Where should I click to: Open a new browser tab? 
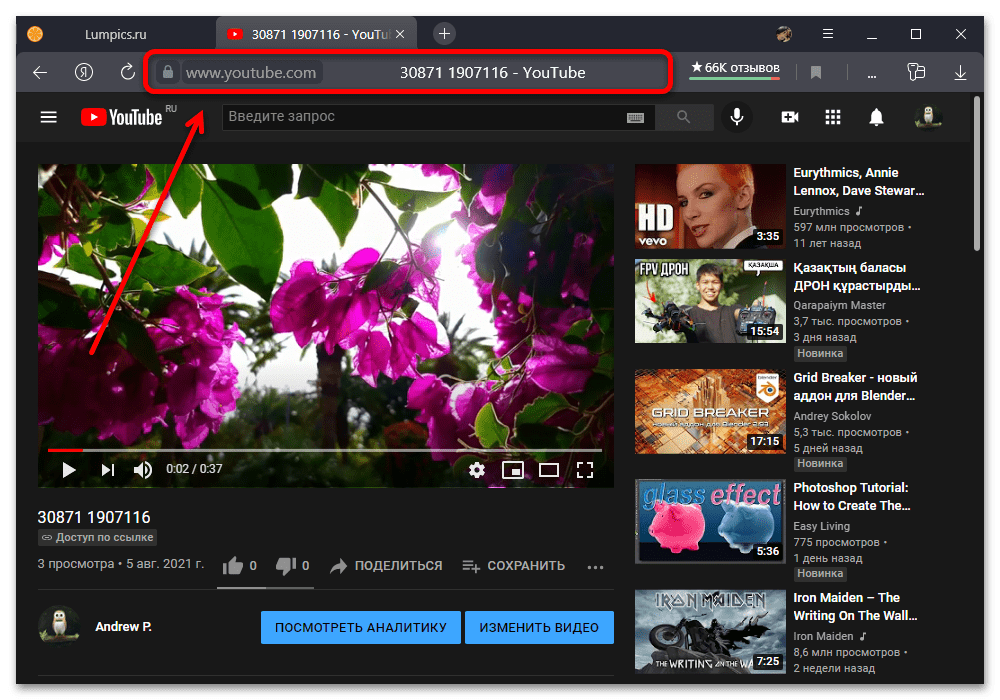click(x=445, y=34)
